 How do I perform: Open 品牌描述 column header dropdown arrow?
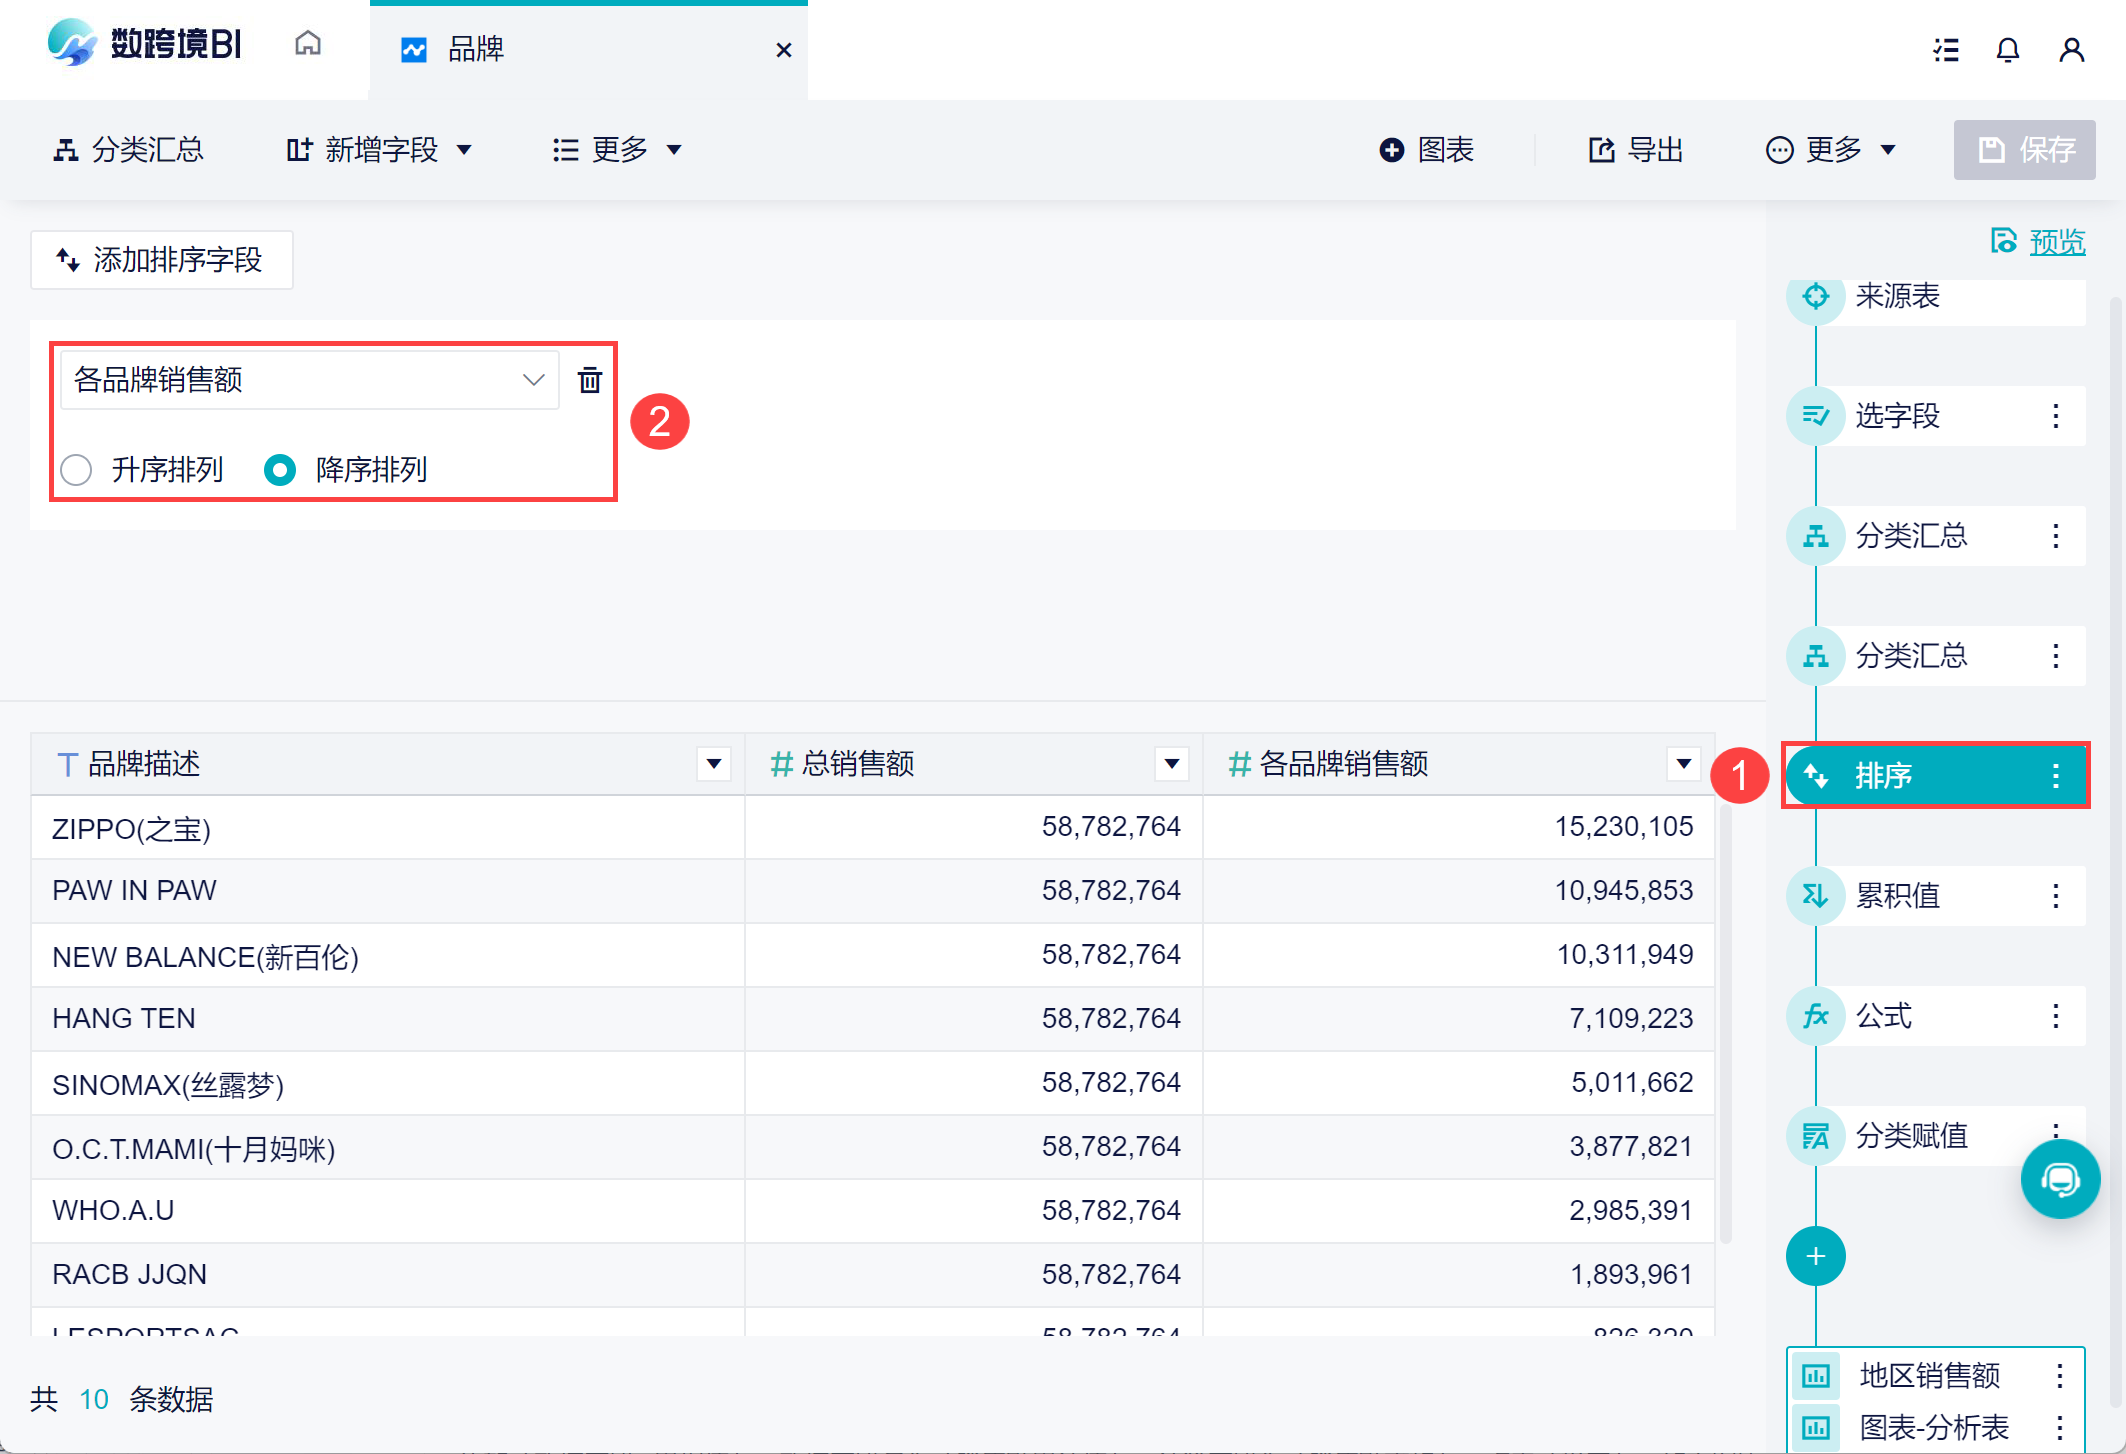pos(713,764)
